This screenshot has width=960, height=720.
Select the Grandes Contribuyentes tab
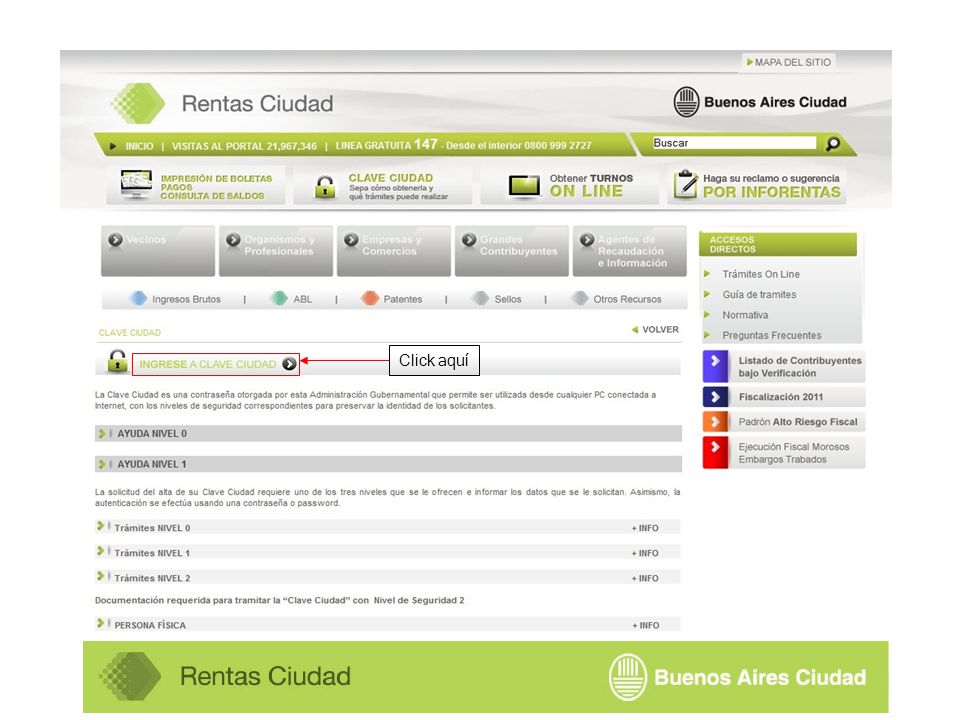pos(512,251)
